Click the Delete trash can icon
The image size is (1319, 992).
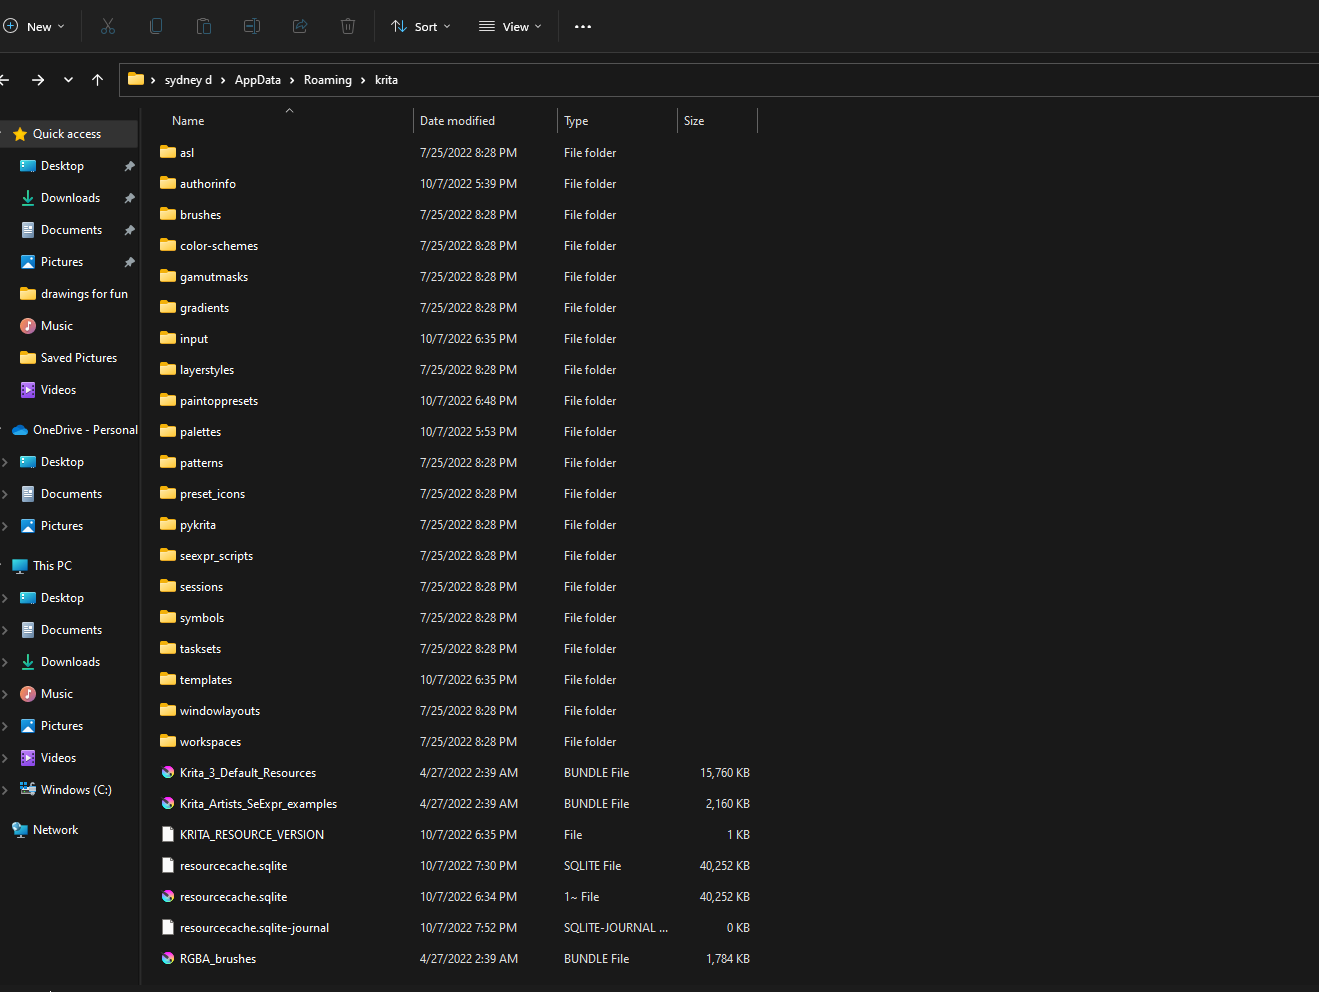(x=348, y=27)
